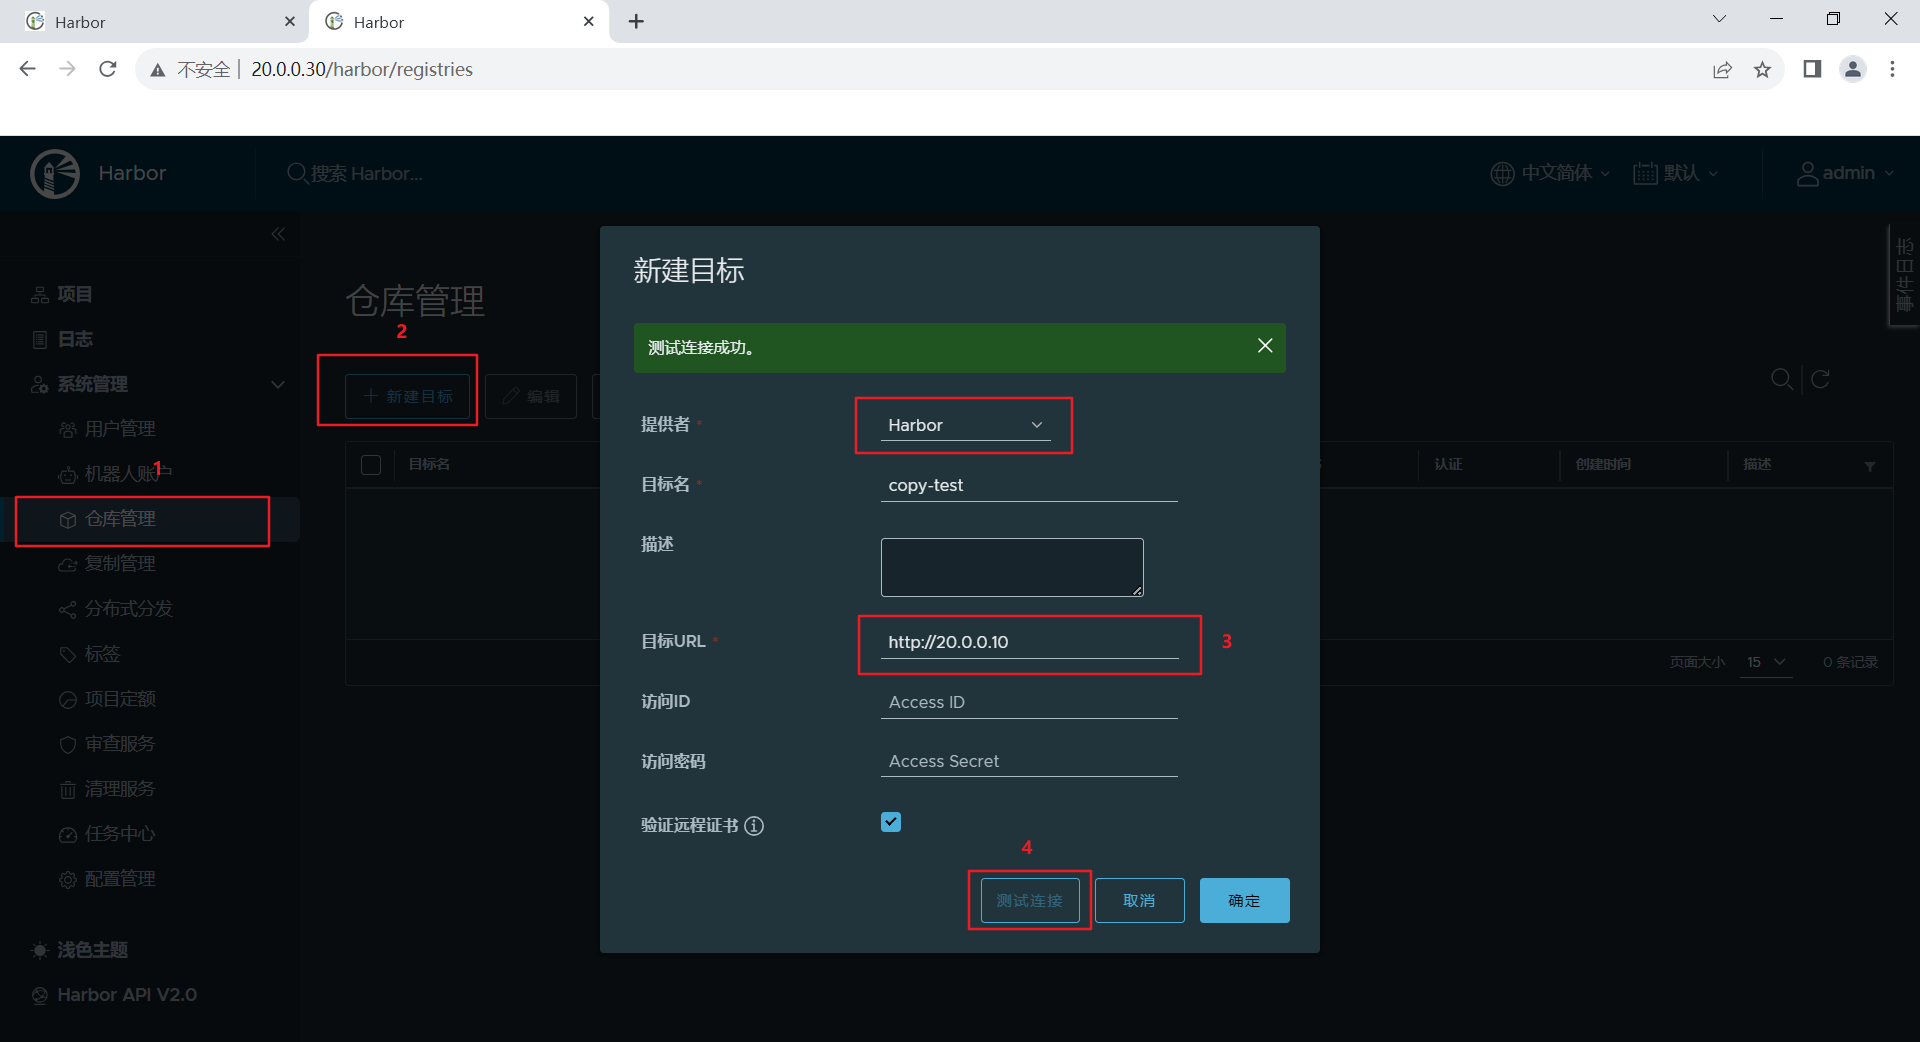The height and width of the screenshot is (1042, 1920).
Task: Open 配置管理 in sidebar
Action: click(x=120, y=879)
